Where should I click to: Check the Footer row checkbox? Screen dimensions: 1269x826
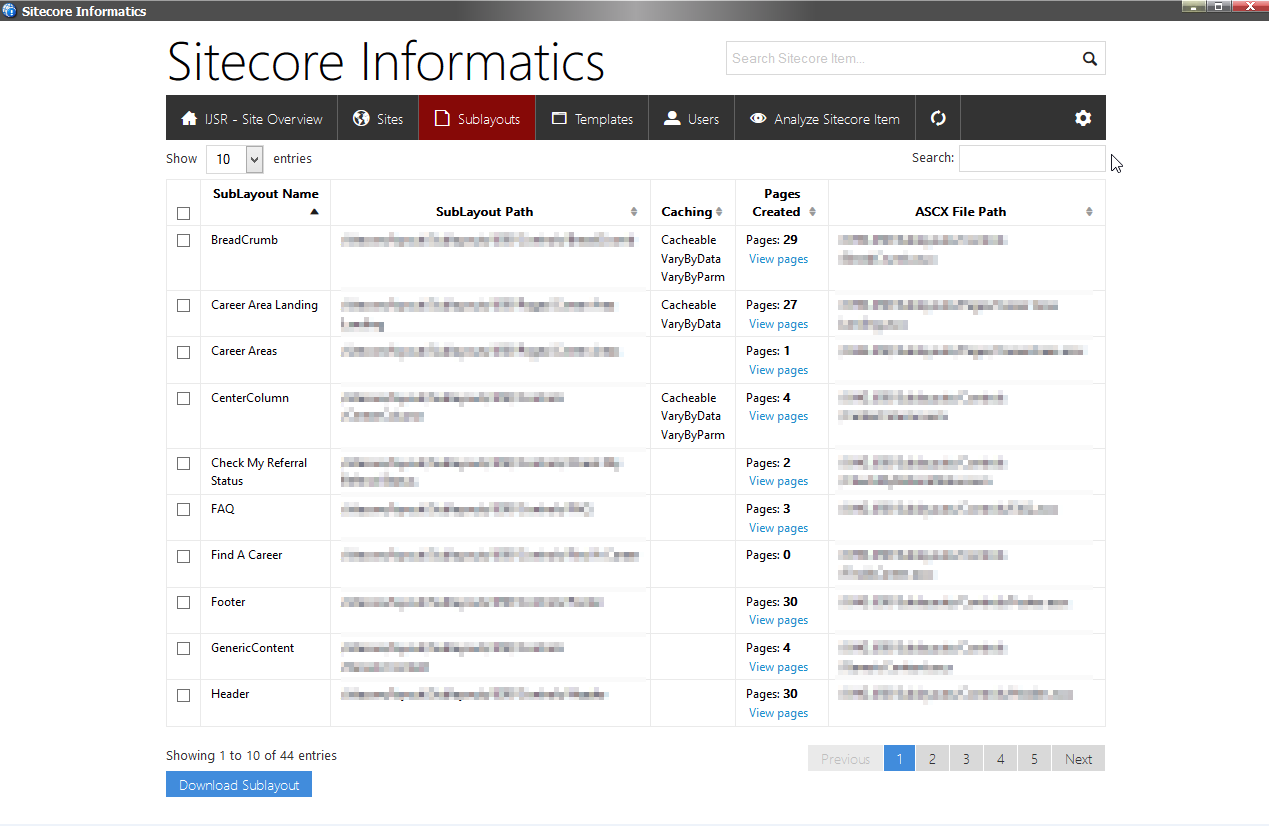pyautogui.click(x=183, y=602)
